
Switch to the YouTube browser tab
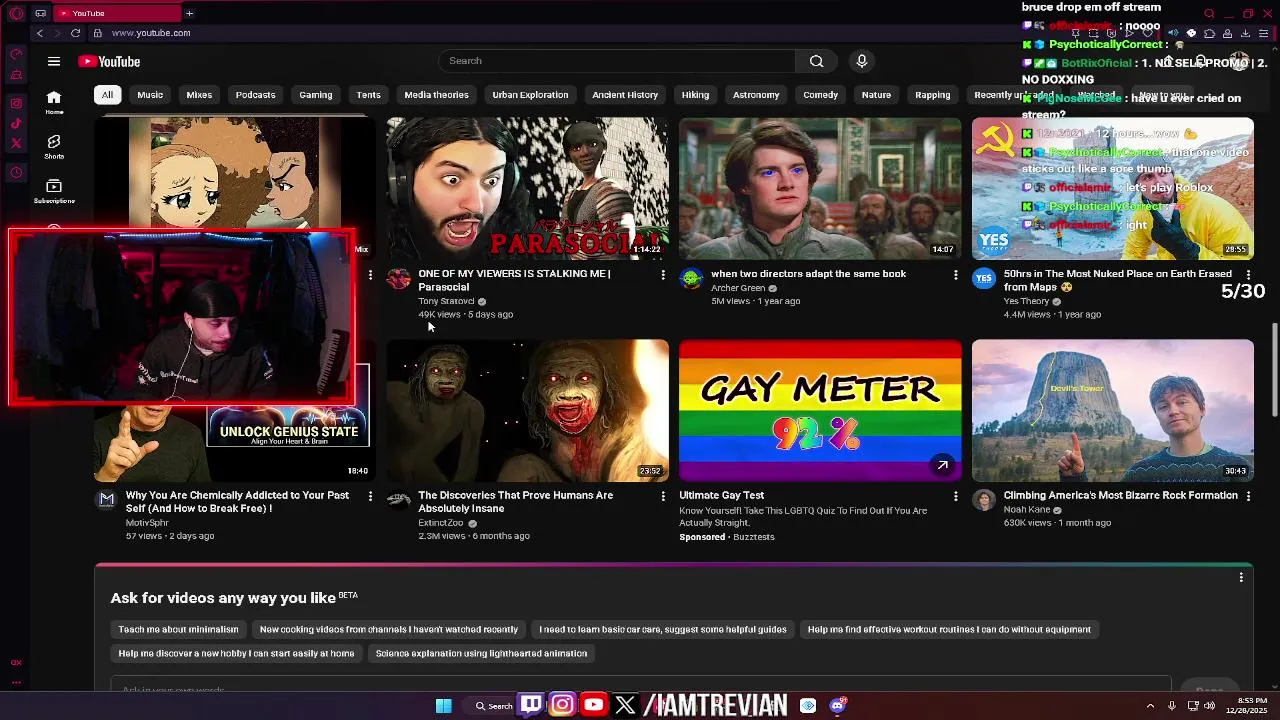(115, 13)
